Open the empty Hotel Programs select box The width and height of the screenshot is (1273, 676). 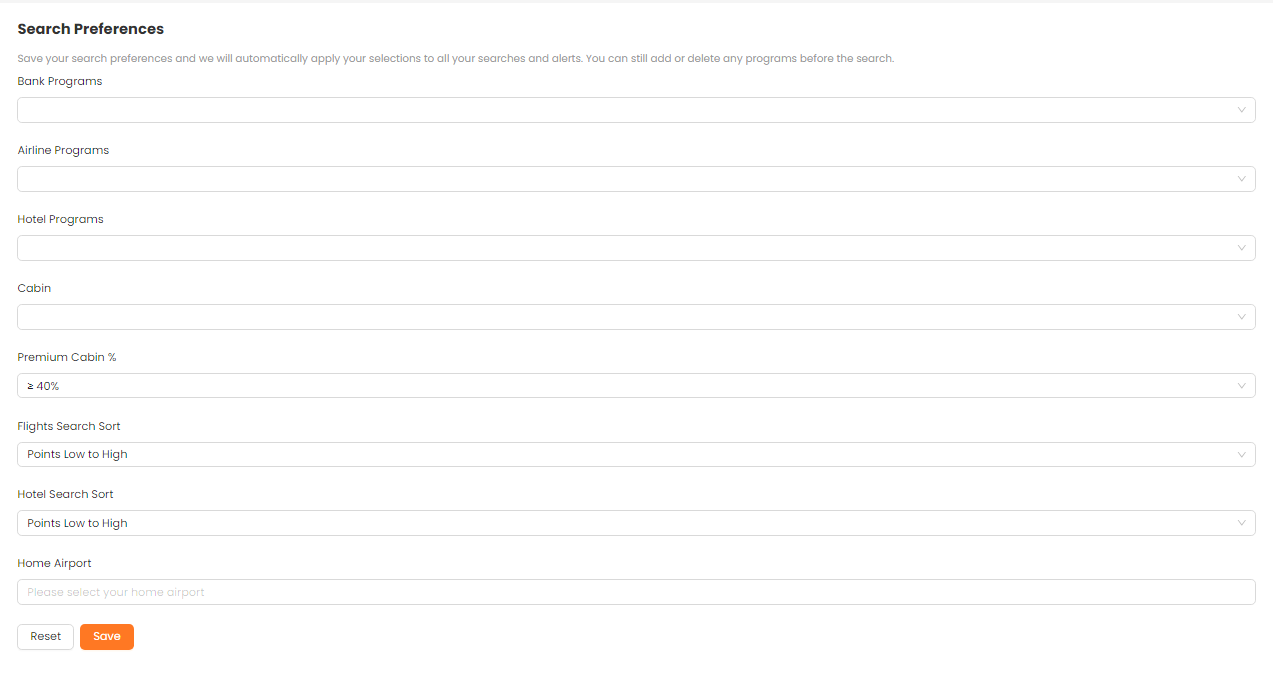620,248
